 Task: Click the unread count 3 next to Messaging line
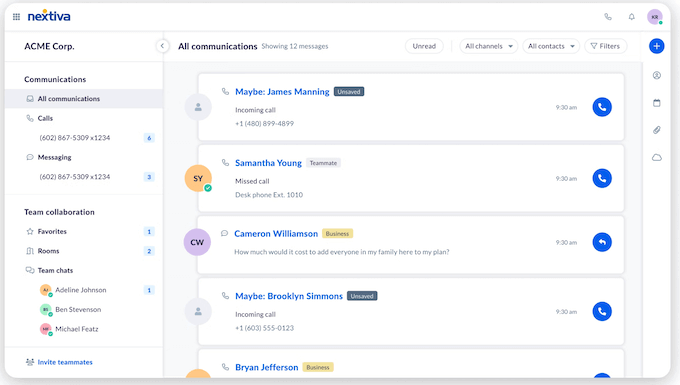[x=149, y=177]
